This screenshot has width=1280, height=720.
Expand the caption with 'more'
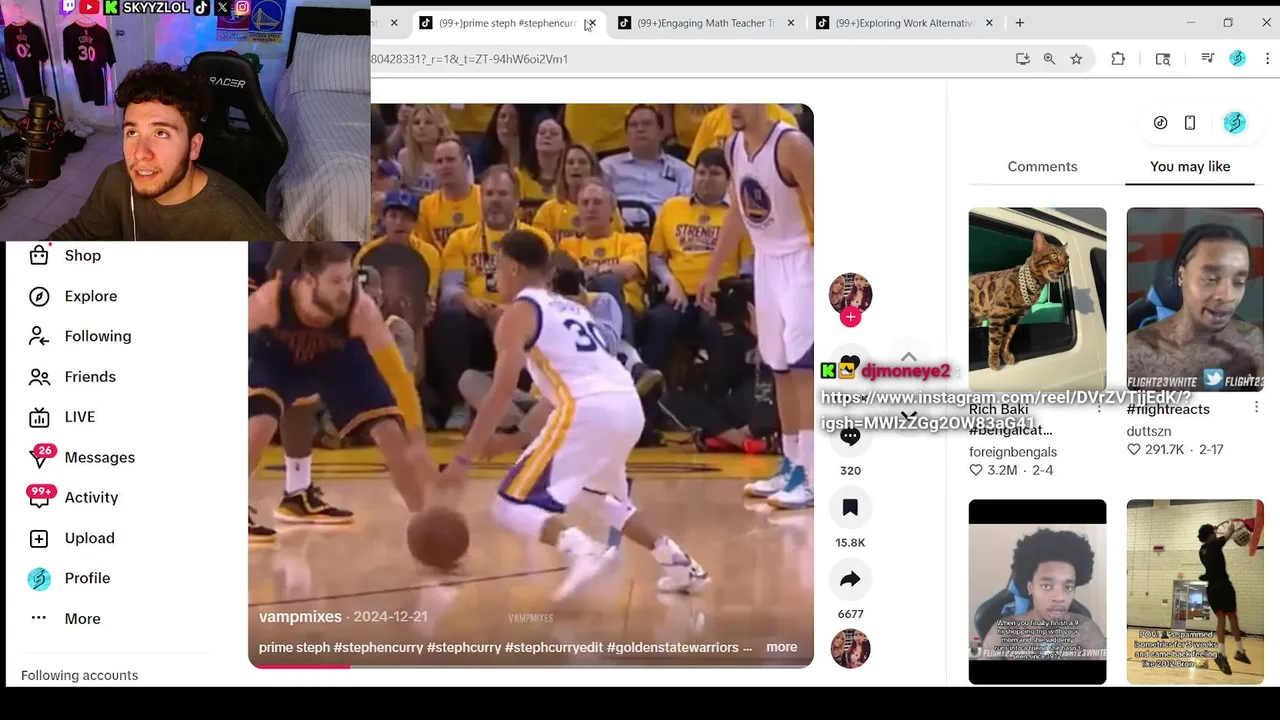coord(782,647)
